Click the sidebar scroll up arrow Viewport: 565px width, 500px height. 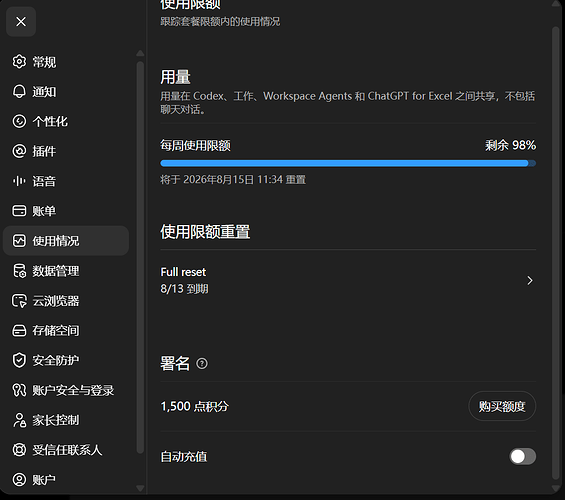140,53
